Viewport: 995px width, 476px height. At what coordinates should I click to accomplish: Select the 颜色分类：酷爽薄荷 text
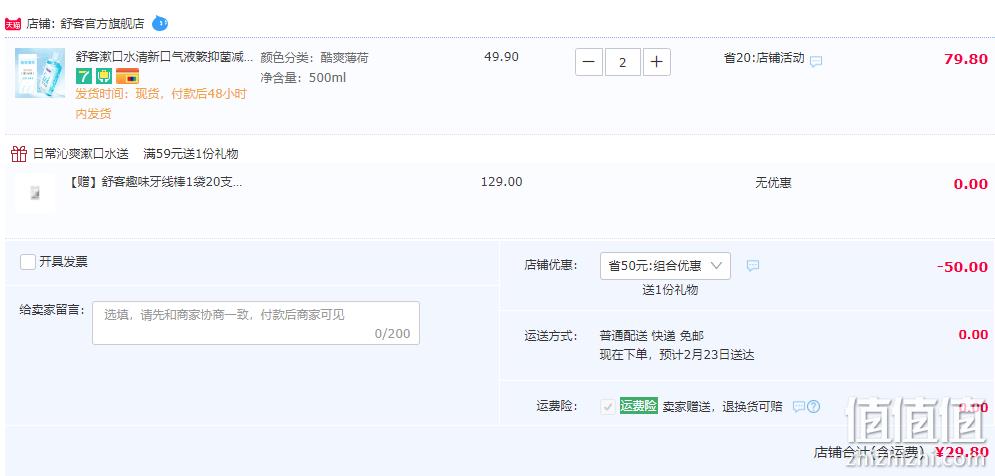(x=314, y=58)
